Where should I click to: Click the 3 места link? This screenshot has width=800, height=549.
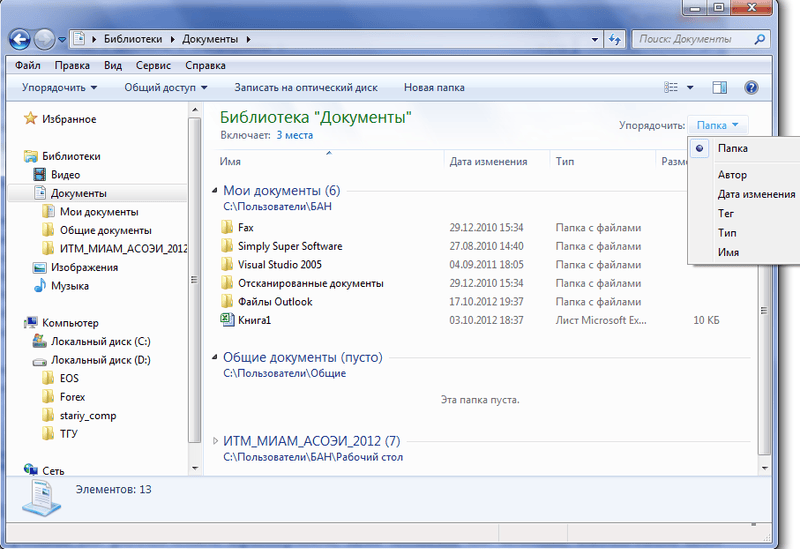point(294,134)
